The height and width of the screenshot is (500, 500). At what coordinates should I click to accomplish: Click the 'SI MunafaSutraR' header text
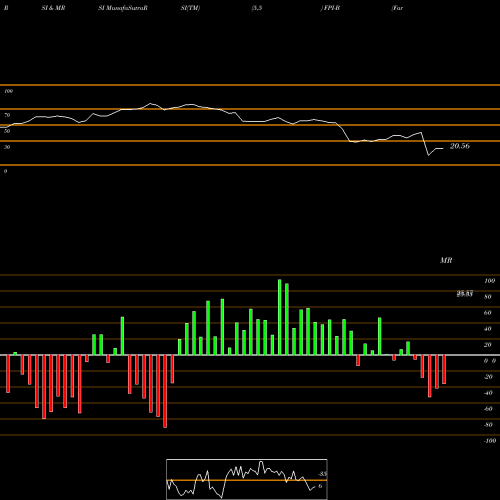tap(123, 8)
